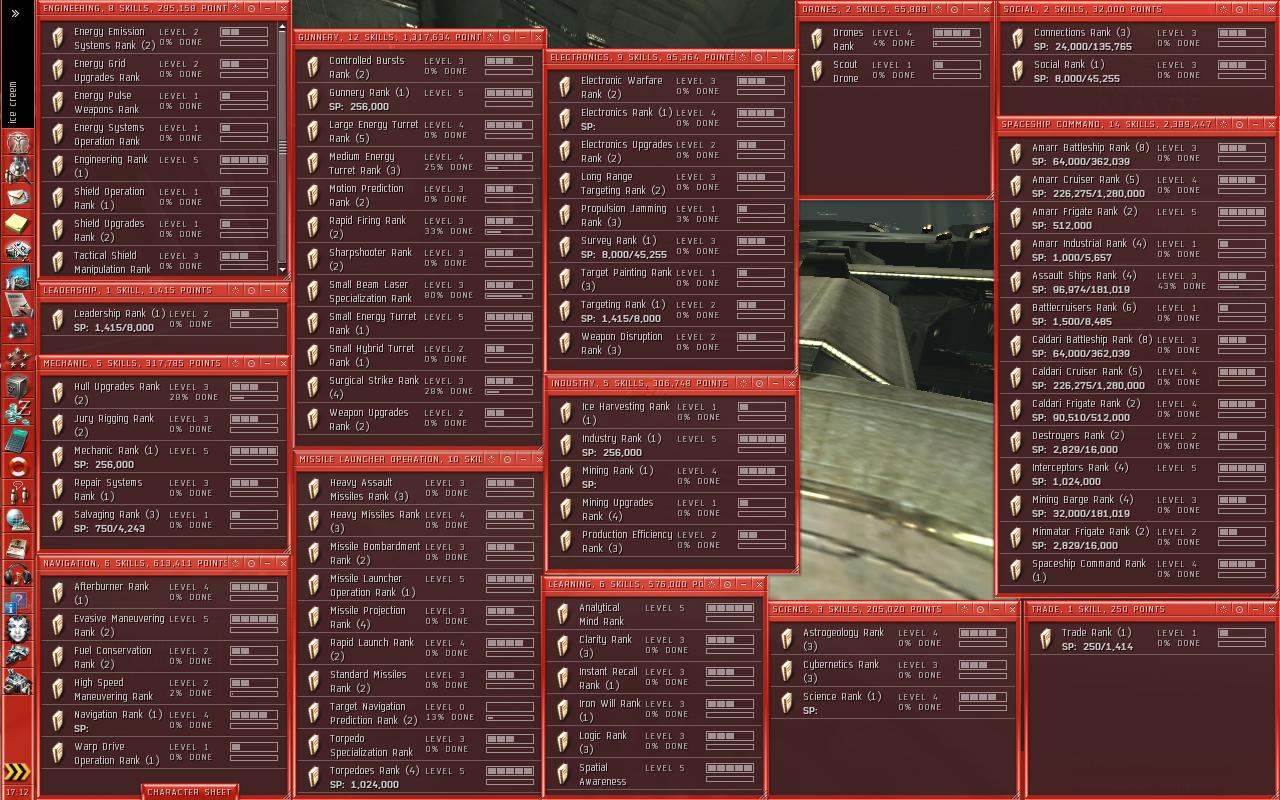The width and height of the screenshot is (1280, 800).
Task: Select the Iron Will Rank skill
Action: (x=655, y=710)
